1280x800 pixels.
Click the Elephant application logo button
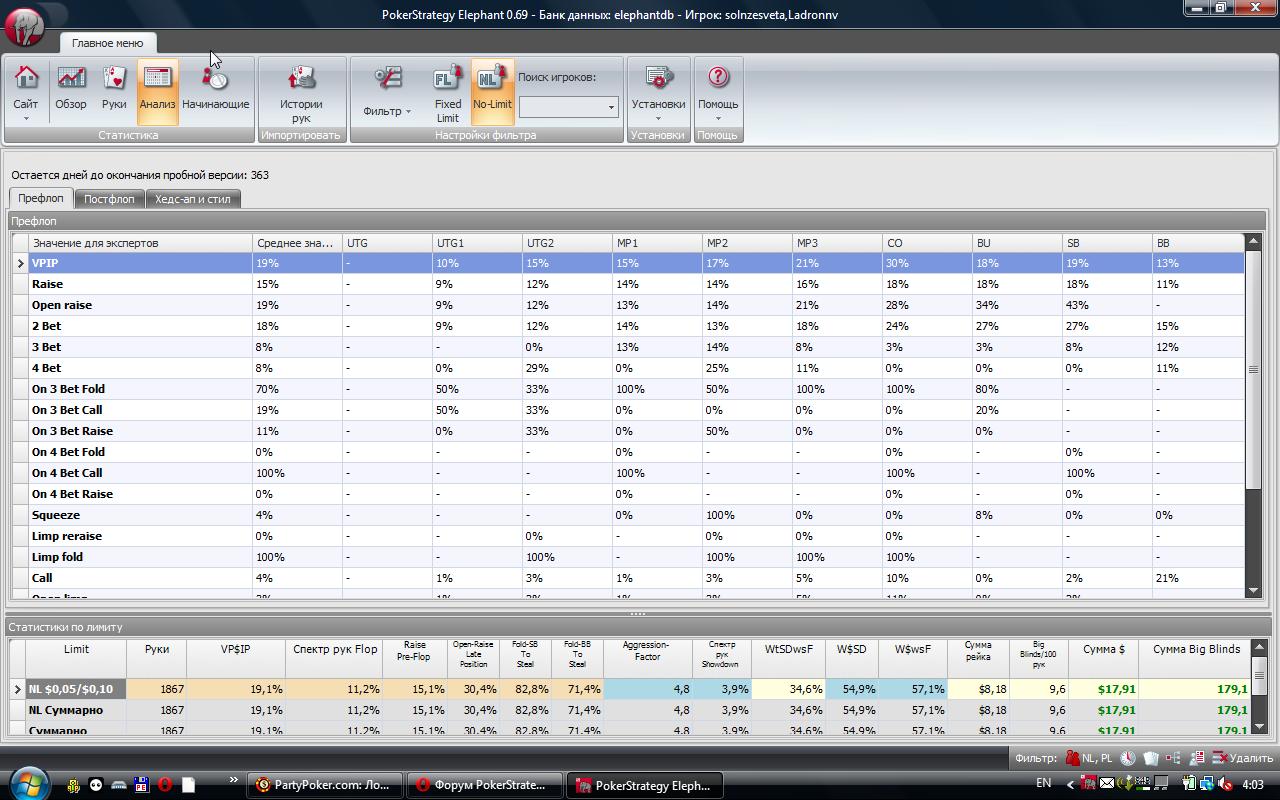point(25,25)
